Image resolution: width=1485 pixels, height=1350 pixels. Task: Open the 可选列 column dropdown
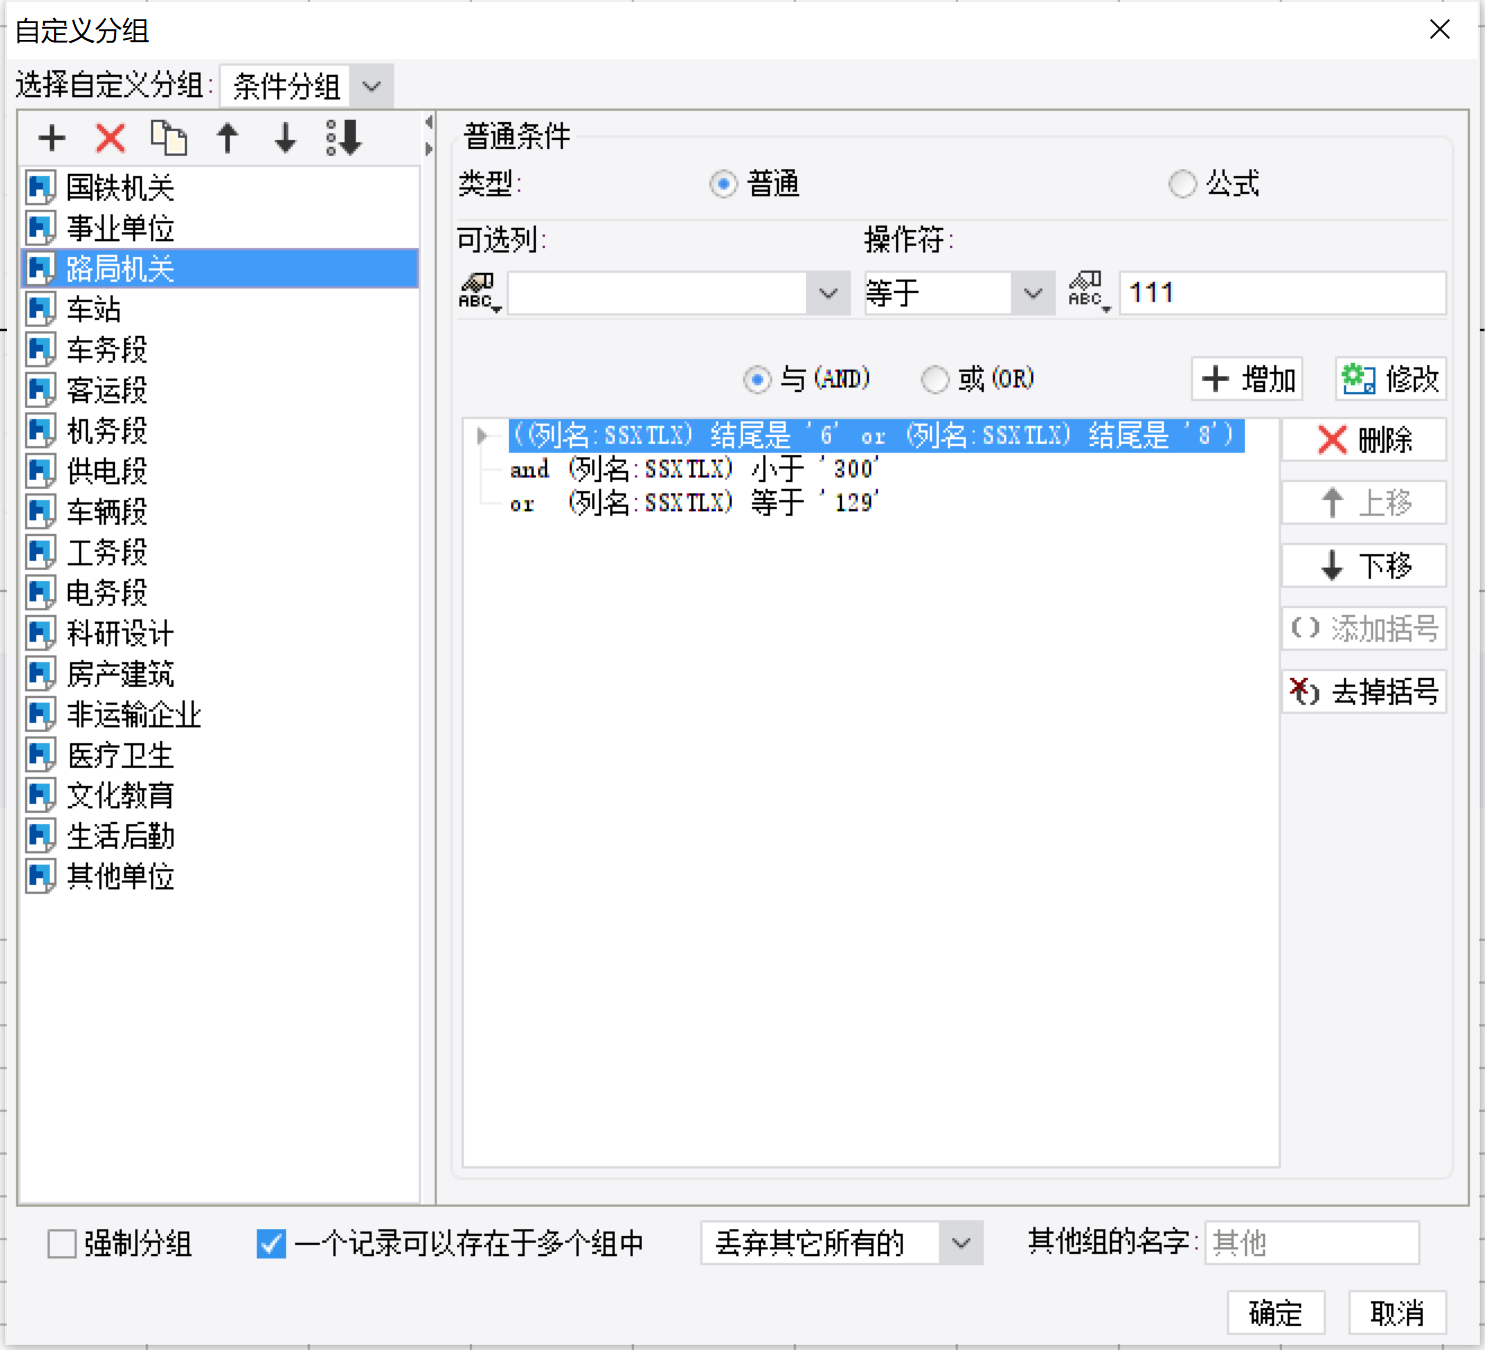pyautogui.click(x=828, y=293)
